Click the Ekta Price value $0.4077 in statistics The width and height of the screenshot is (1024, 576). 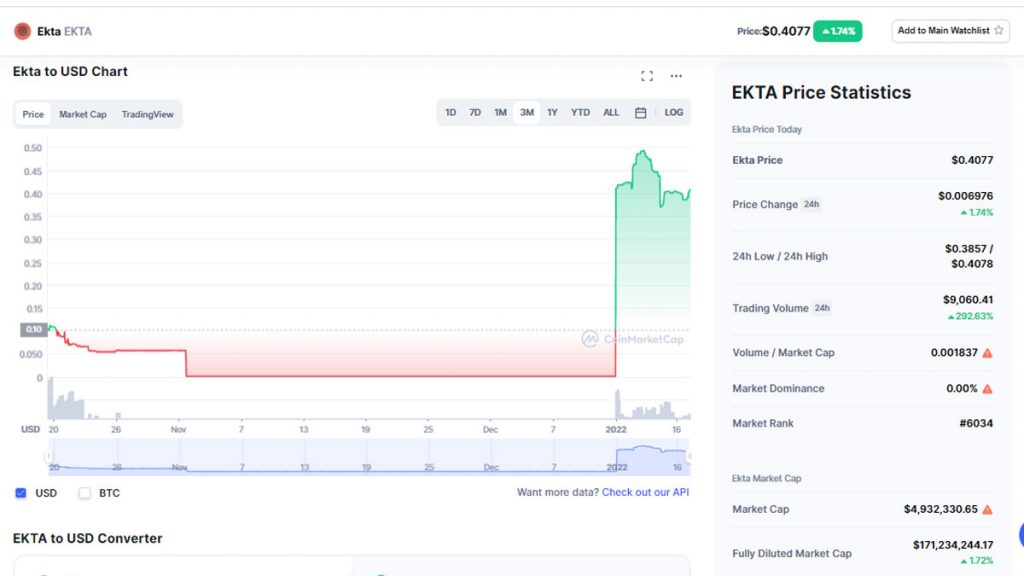click(x=972, y=160)
